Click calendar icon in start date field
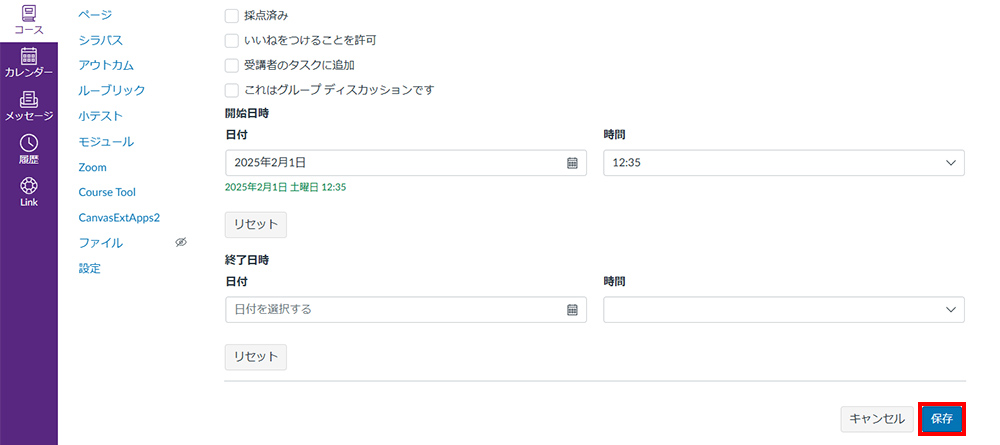 coord(572,163)
